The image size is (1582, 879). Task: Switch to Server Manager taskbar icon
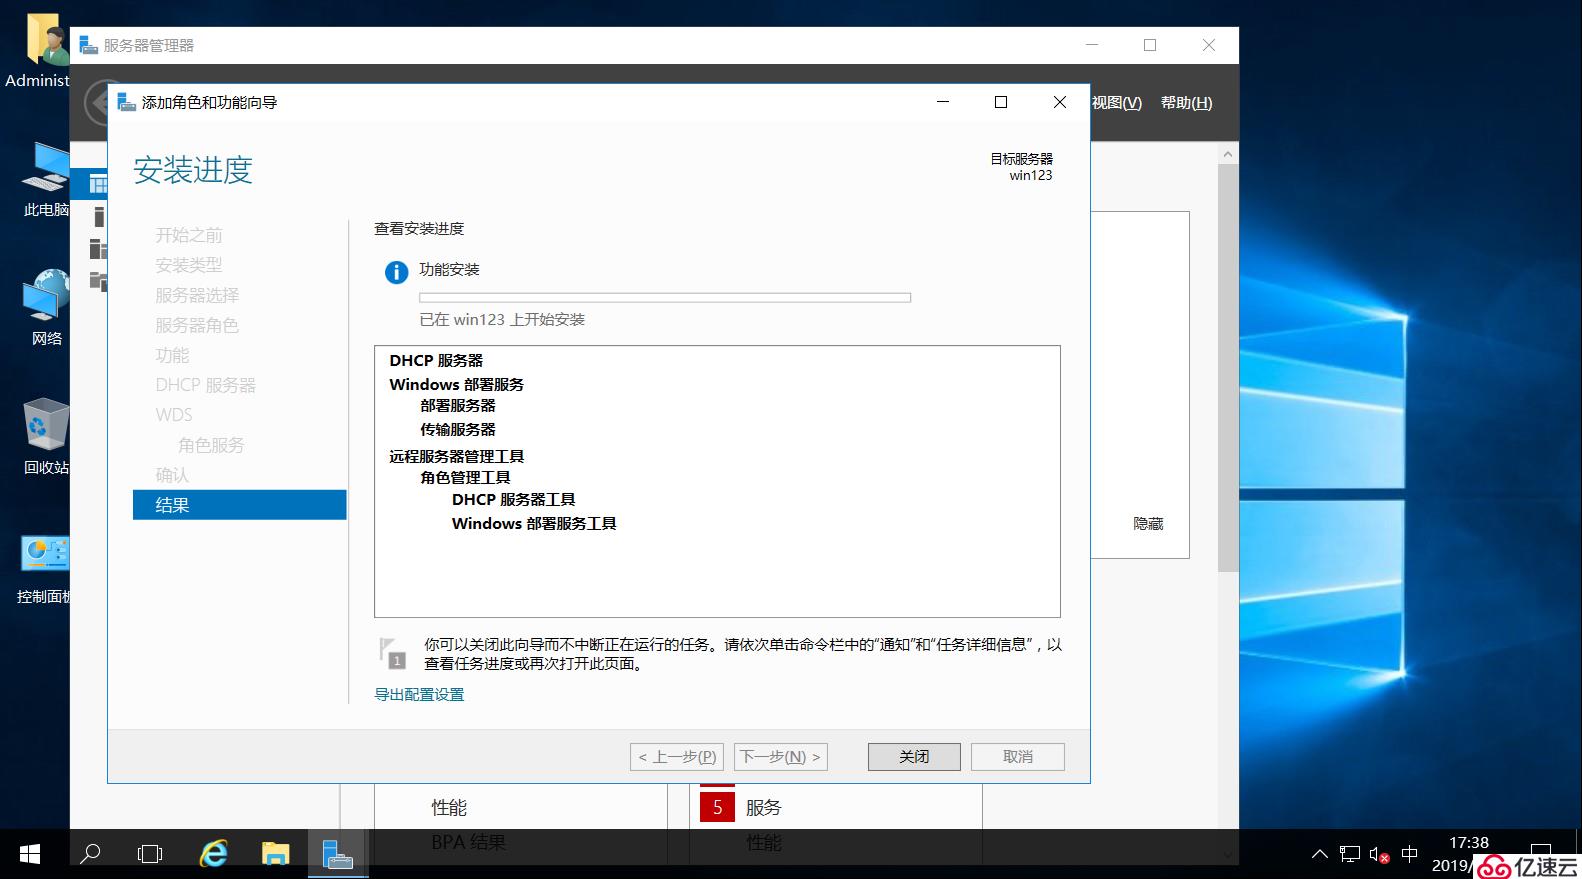pos(338,854)
